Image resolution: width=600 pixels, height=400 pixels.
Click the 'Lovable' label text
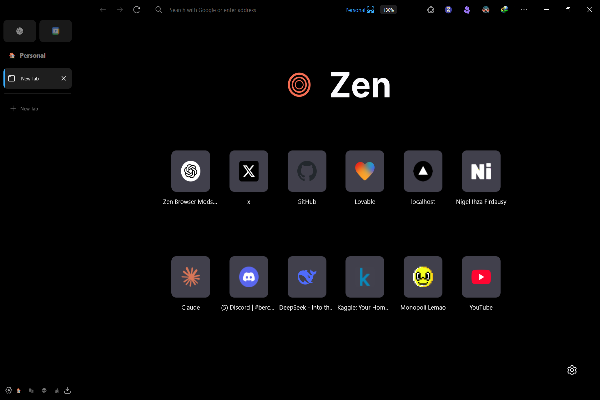[x=365, y=202]
